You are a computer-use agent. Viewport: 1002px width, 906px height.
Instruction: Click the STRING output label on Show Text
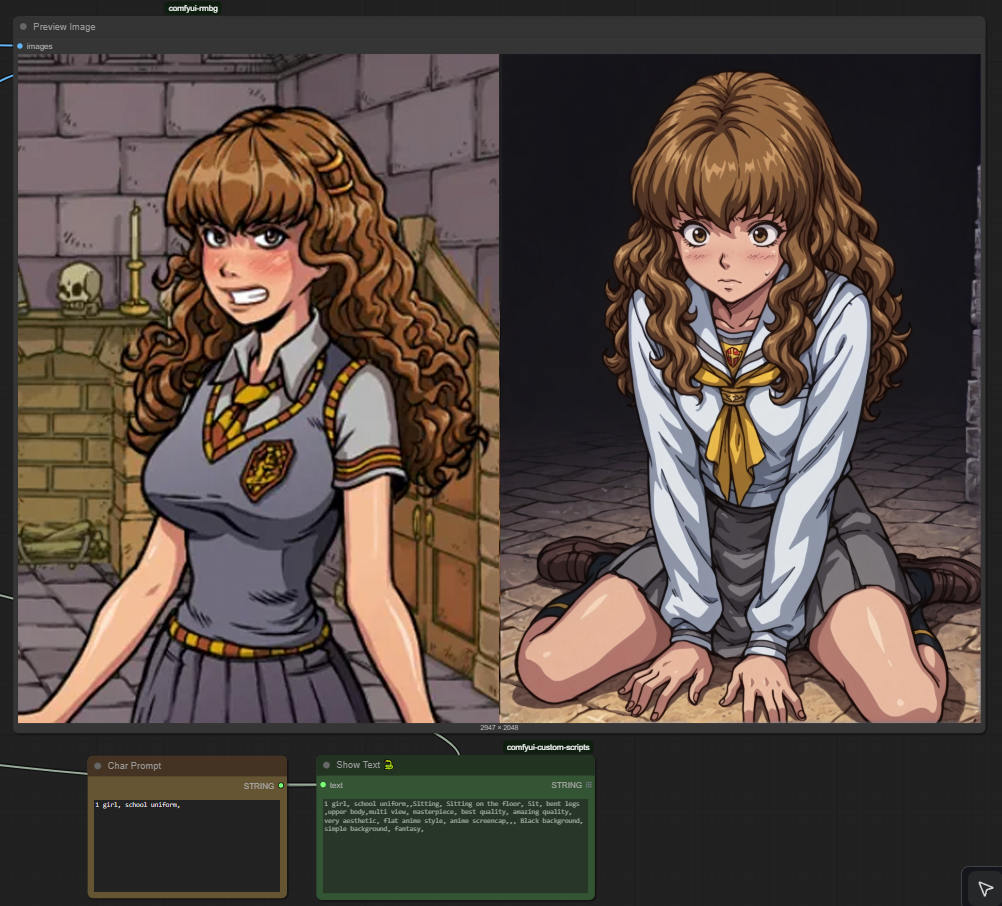566,785
